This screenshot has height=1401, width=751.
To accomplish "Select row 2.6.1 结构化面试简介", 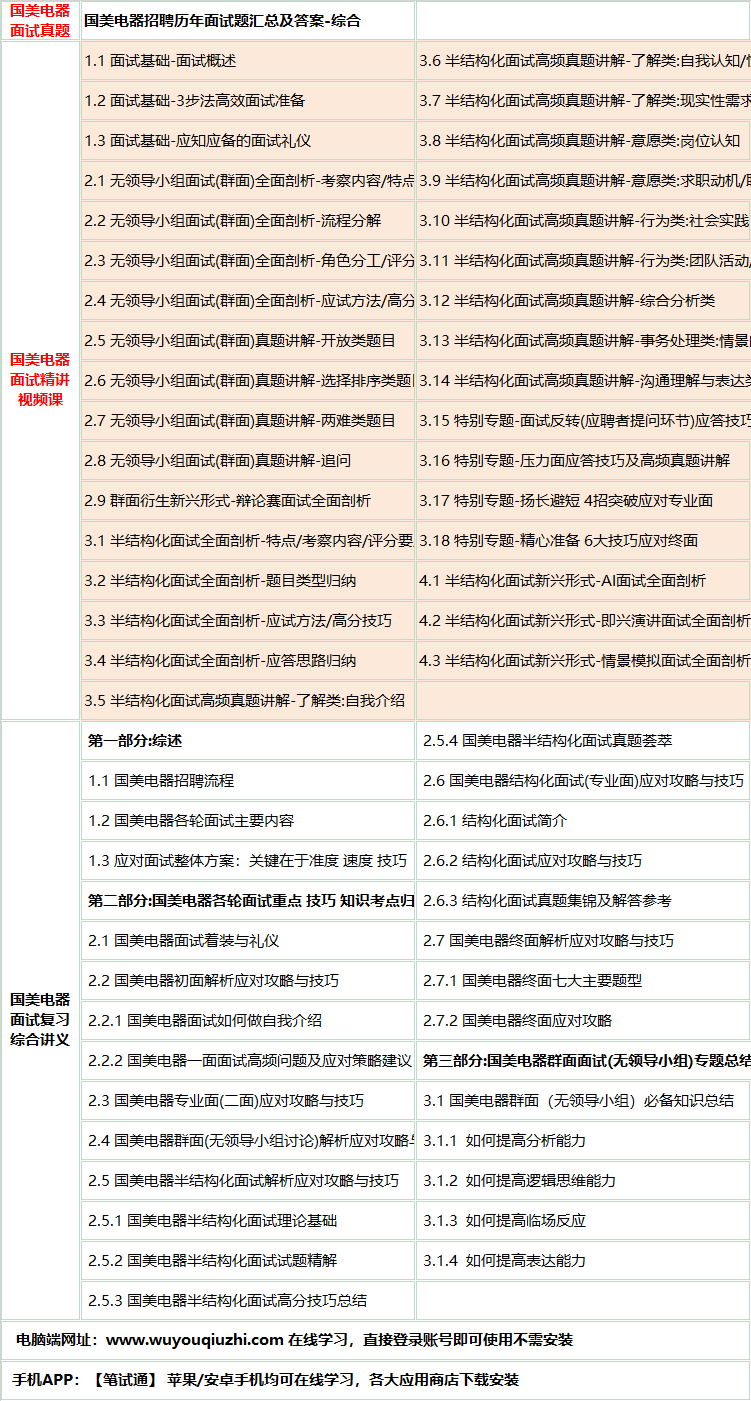I will click(583, 820).
